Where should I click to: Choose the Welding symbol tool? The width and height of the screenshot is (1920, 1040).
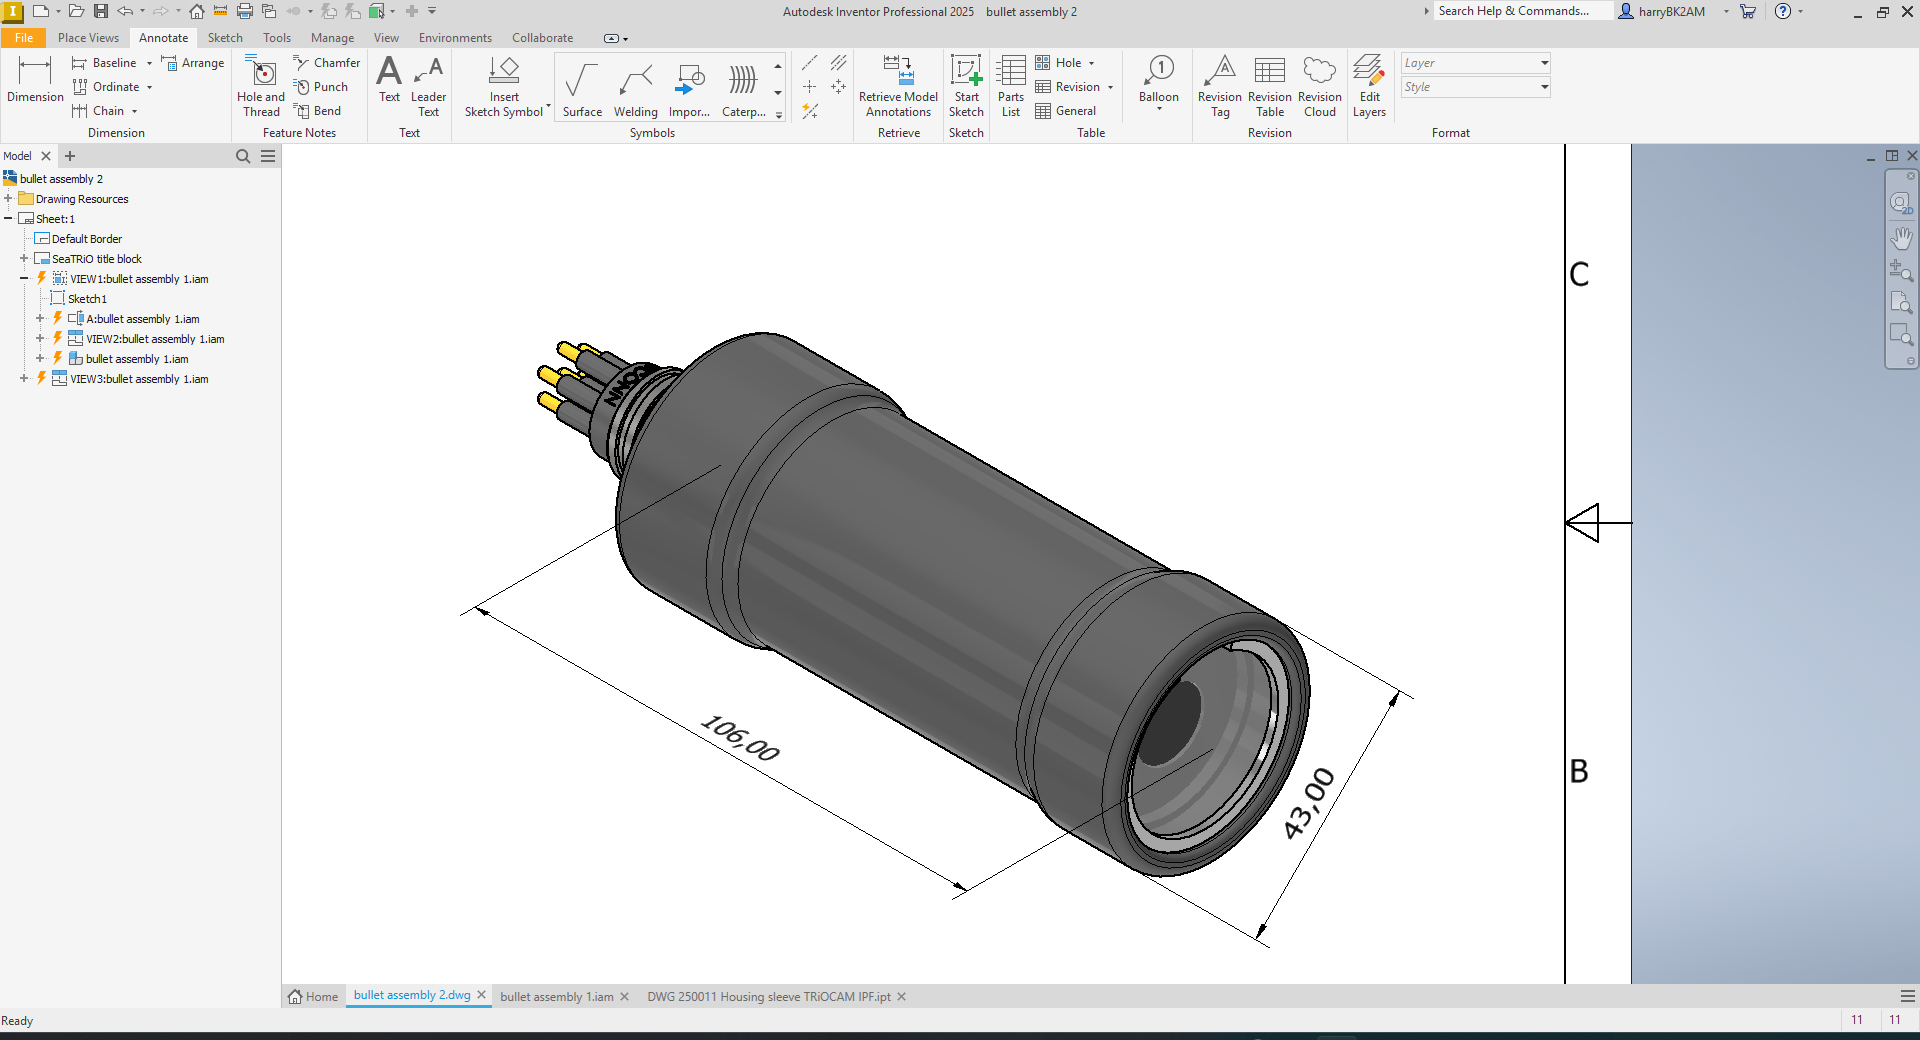635,88
